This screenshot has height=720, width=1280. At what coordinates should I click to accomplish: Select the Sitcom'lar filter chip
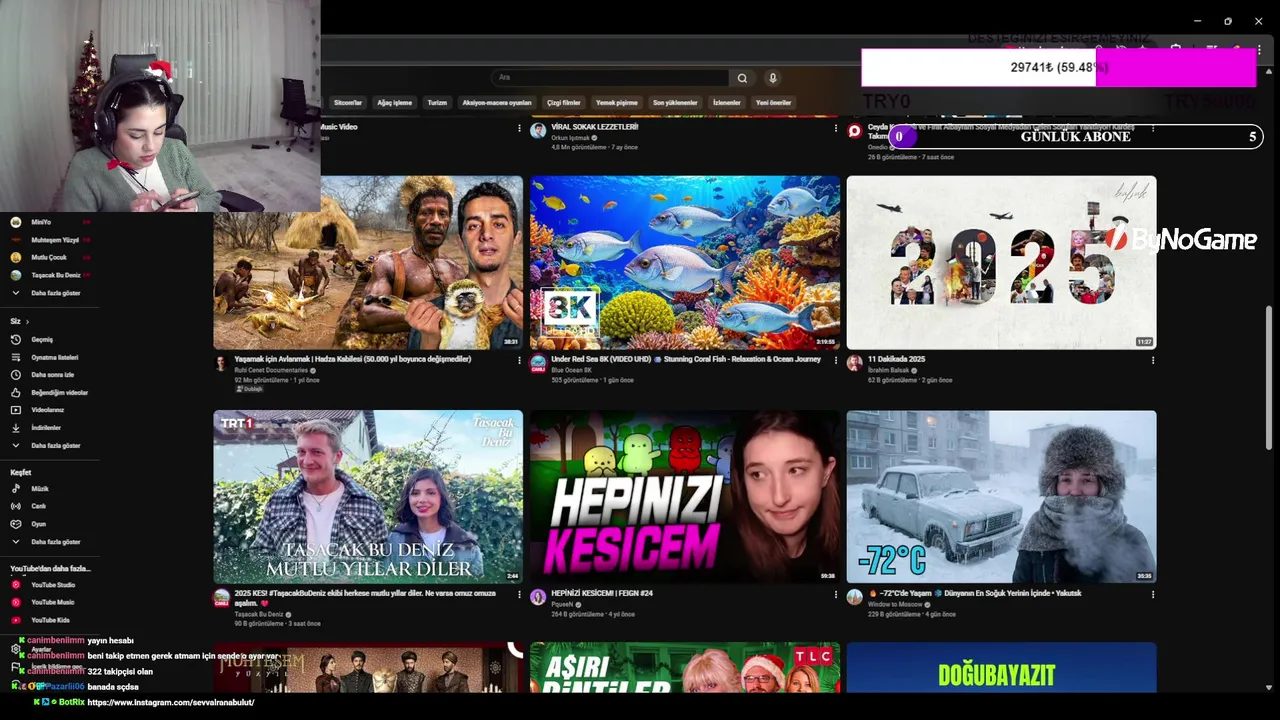coord(348,103)
